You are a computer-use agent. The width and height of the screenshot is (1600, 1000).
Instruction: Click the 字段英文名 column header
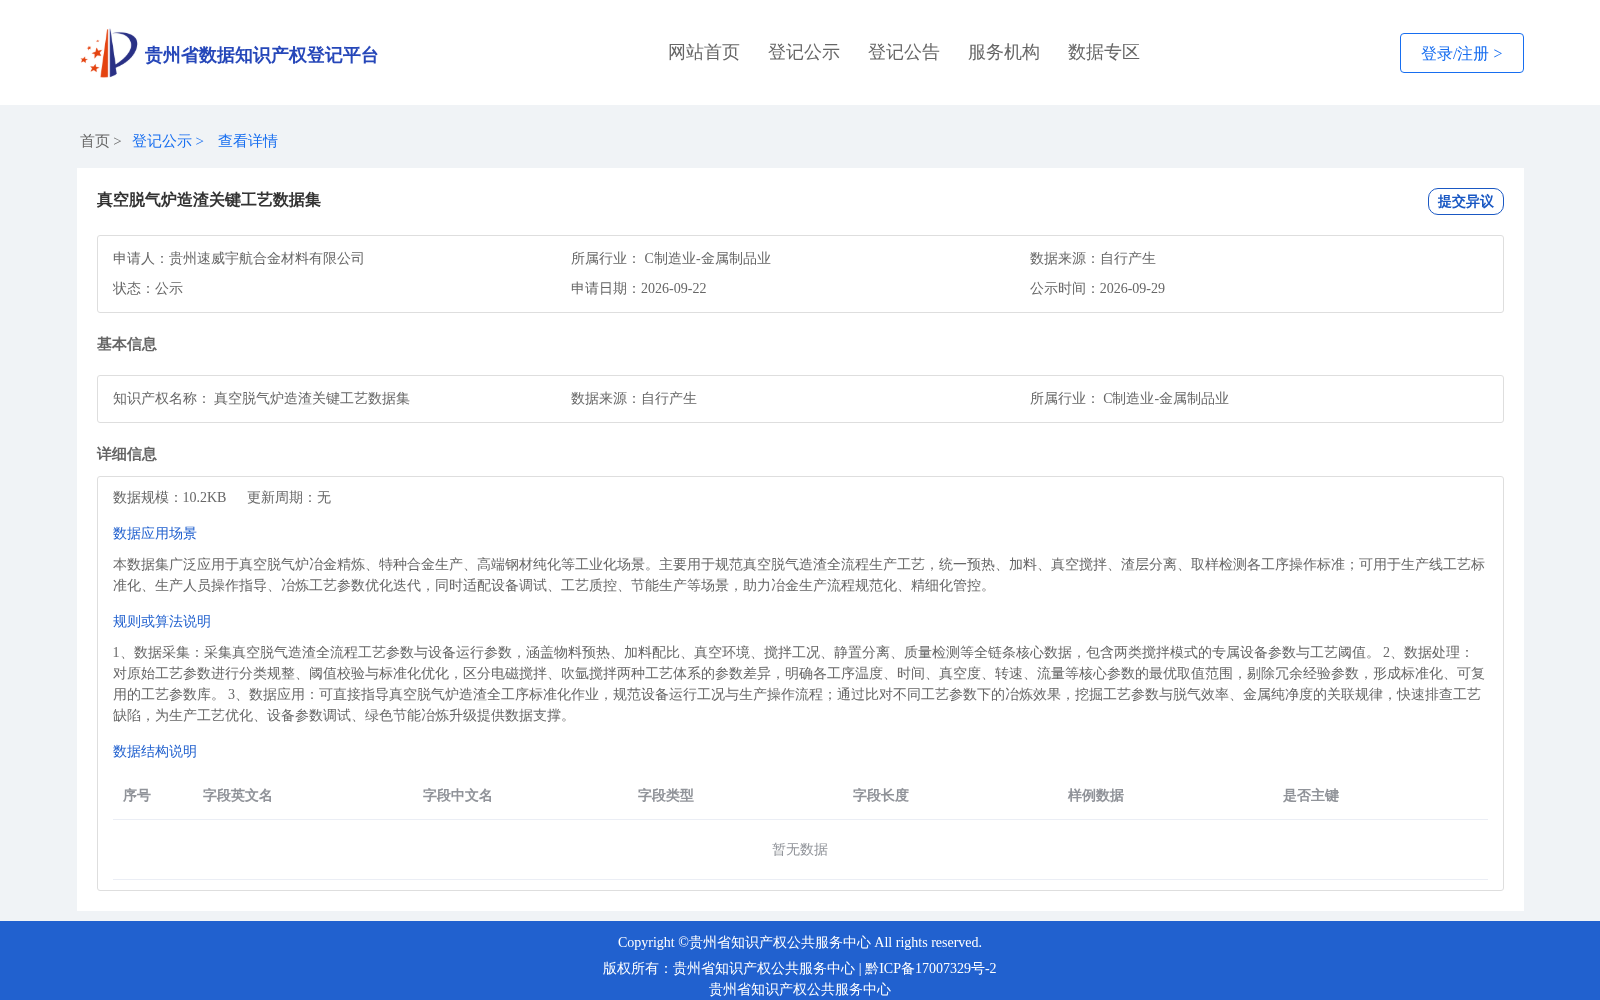[x=238, y=796]
